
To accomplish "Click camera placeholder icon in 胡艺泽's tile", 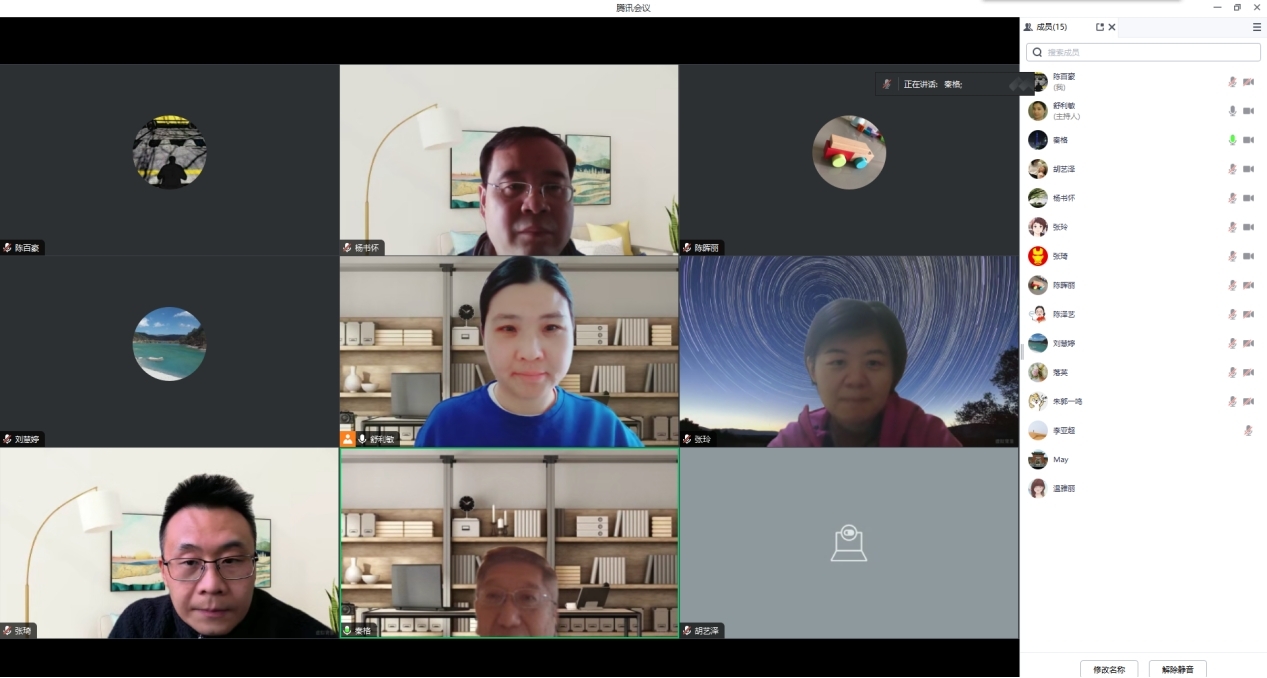I will [848, 542].
